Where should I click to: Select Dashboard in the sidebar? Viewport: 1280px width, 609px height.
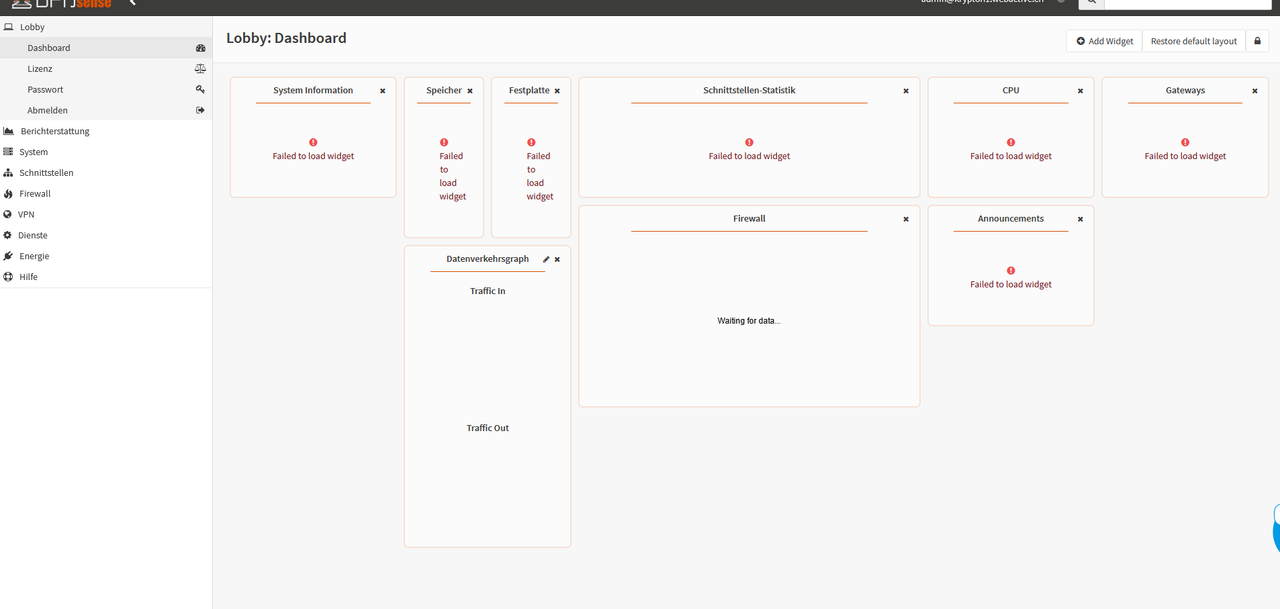pos(106,48)
